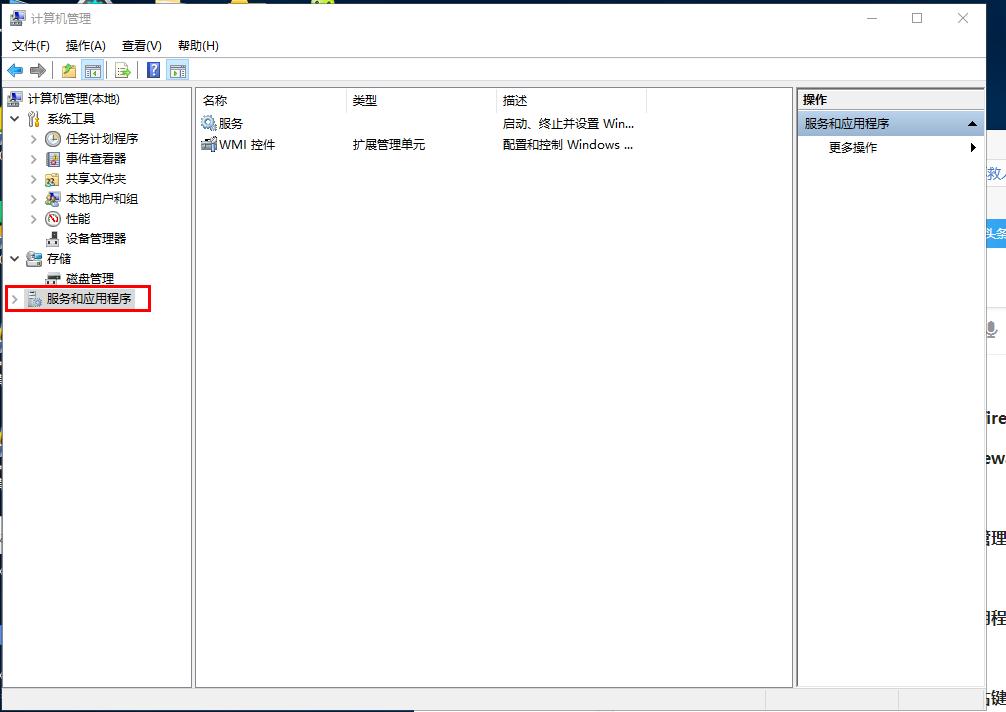Screen dimensions: 1006x712
Task: Toggle the action pane icon on toolbar
Action: (177, 69)
